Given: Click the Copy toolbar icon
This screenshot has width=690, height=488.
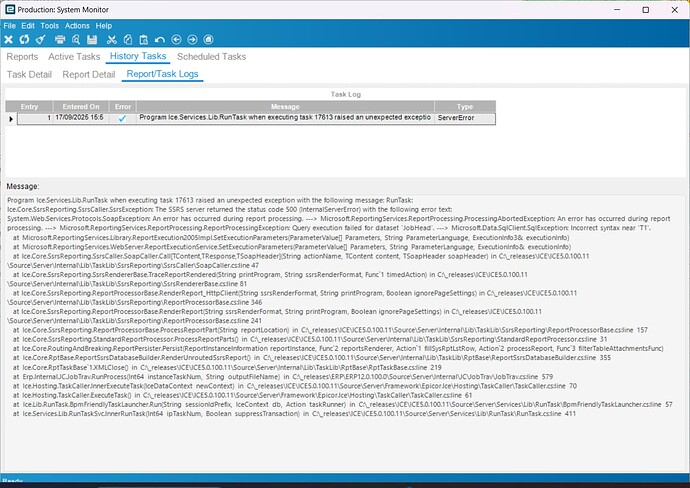Looking at the screenshot, I should coord(128,40).
